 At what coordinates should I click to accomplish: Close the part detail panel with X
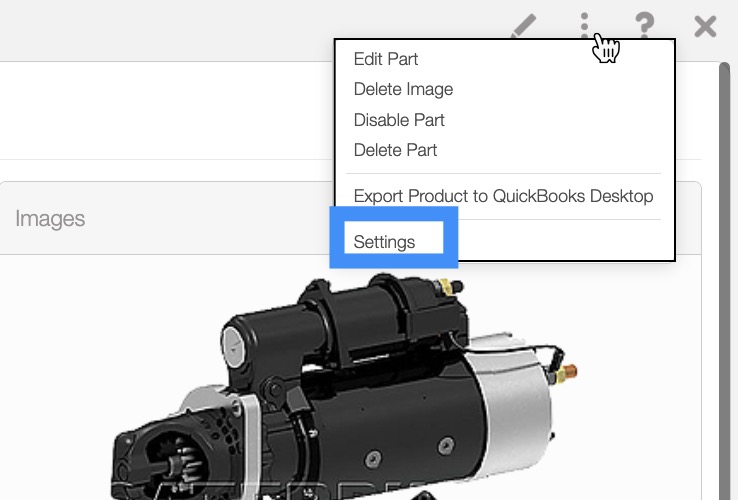click(x=705, y=25)
